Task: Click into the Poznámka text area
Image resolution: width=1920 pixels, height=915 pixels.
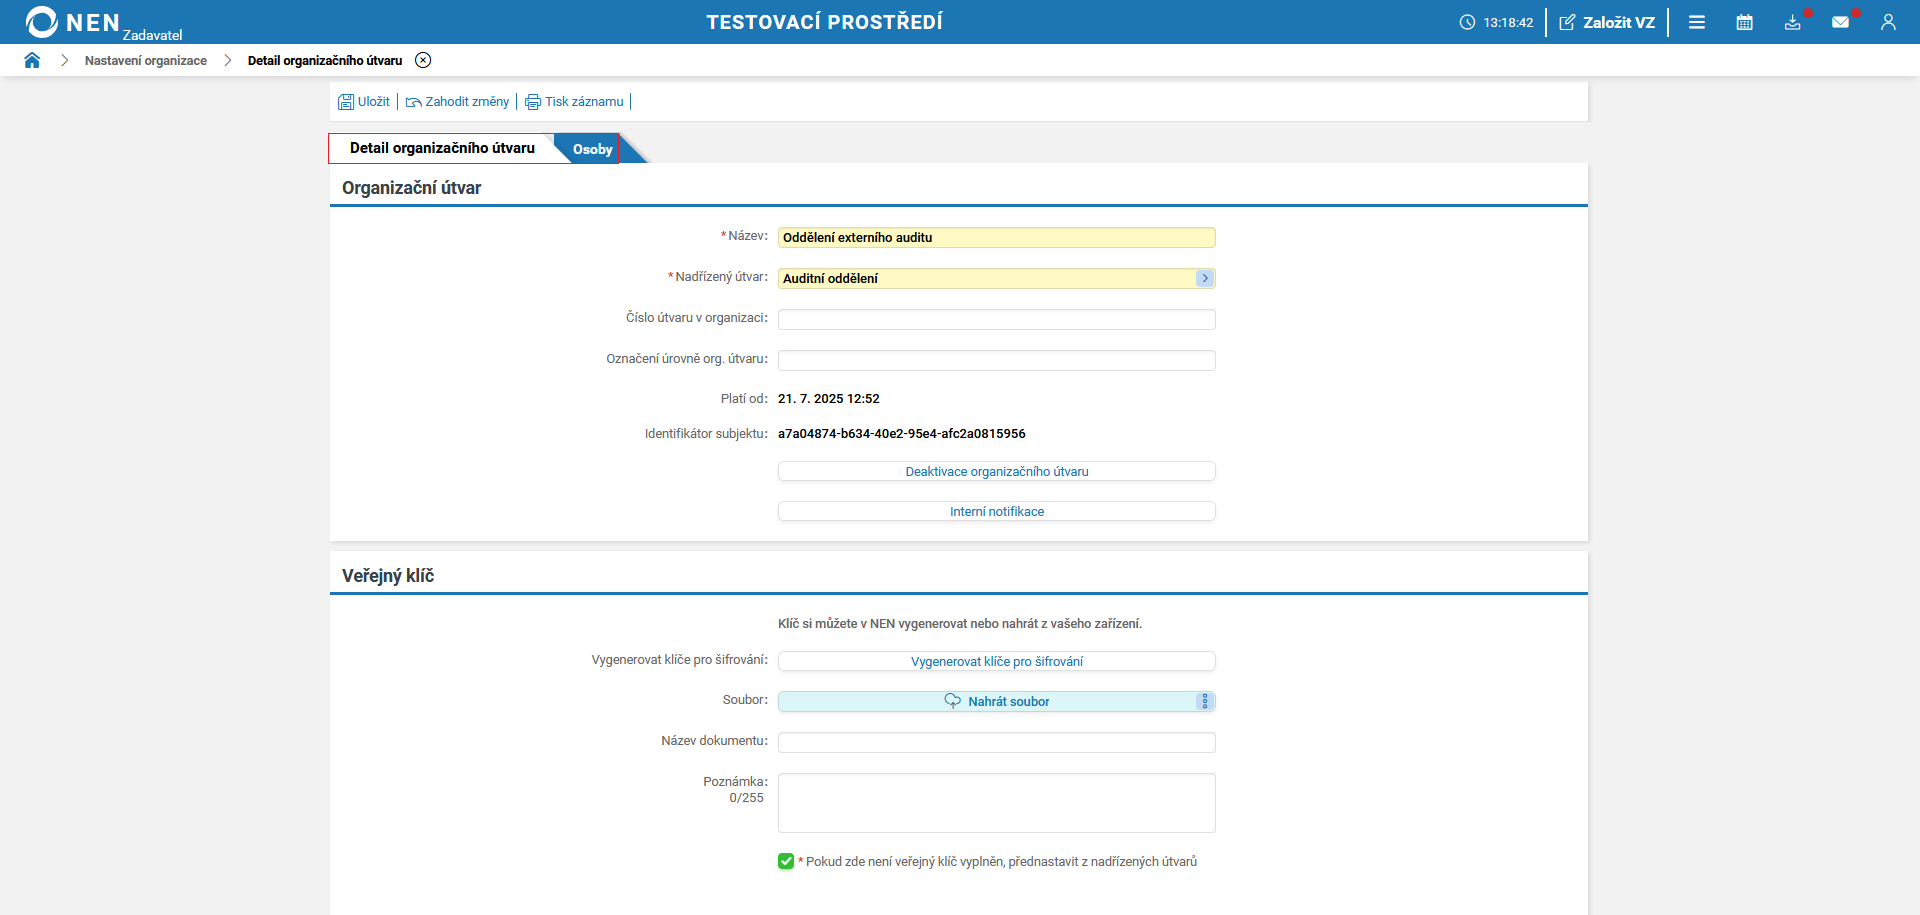Action: click(x=997, y=803)
